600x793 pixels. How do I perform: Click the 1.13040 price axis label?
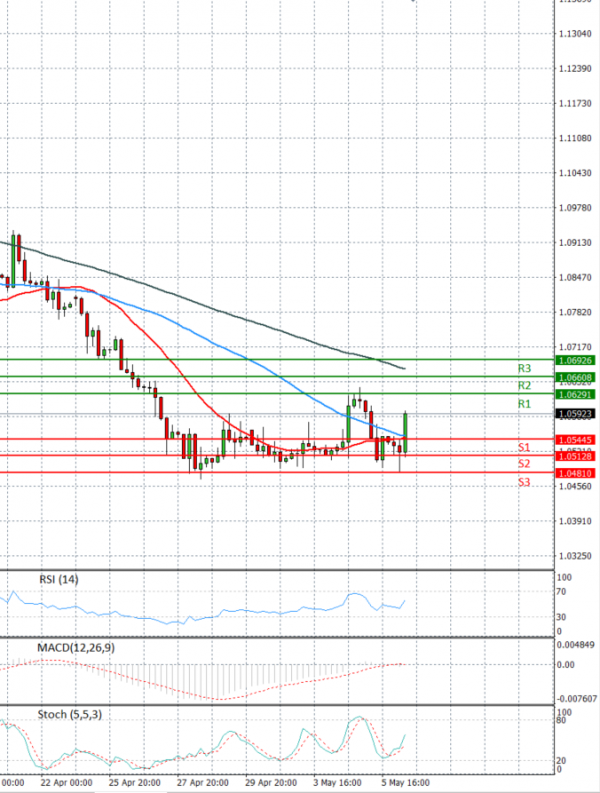click(575, 34)
